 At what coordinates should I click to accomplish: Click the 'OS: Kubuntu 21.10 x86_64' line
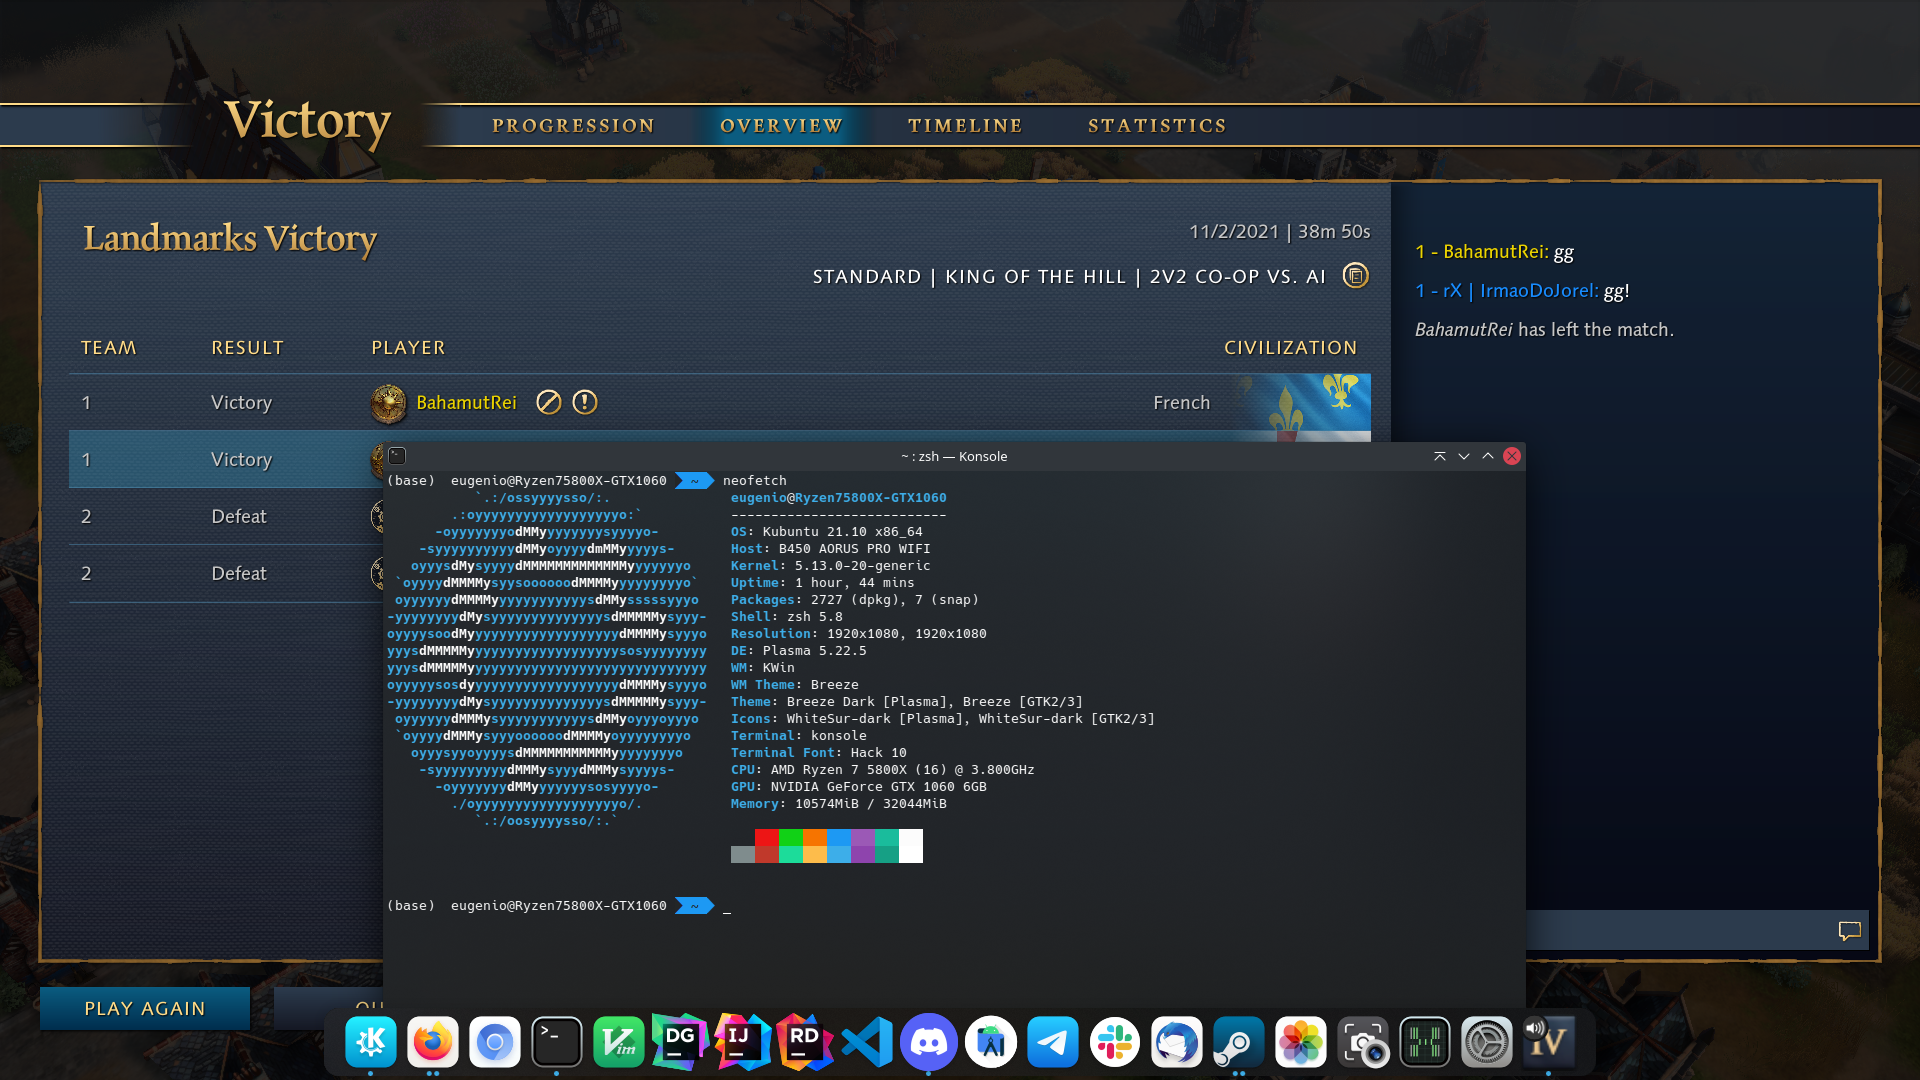[x=826, y=532]
